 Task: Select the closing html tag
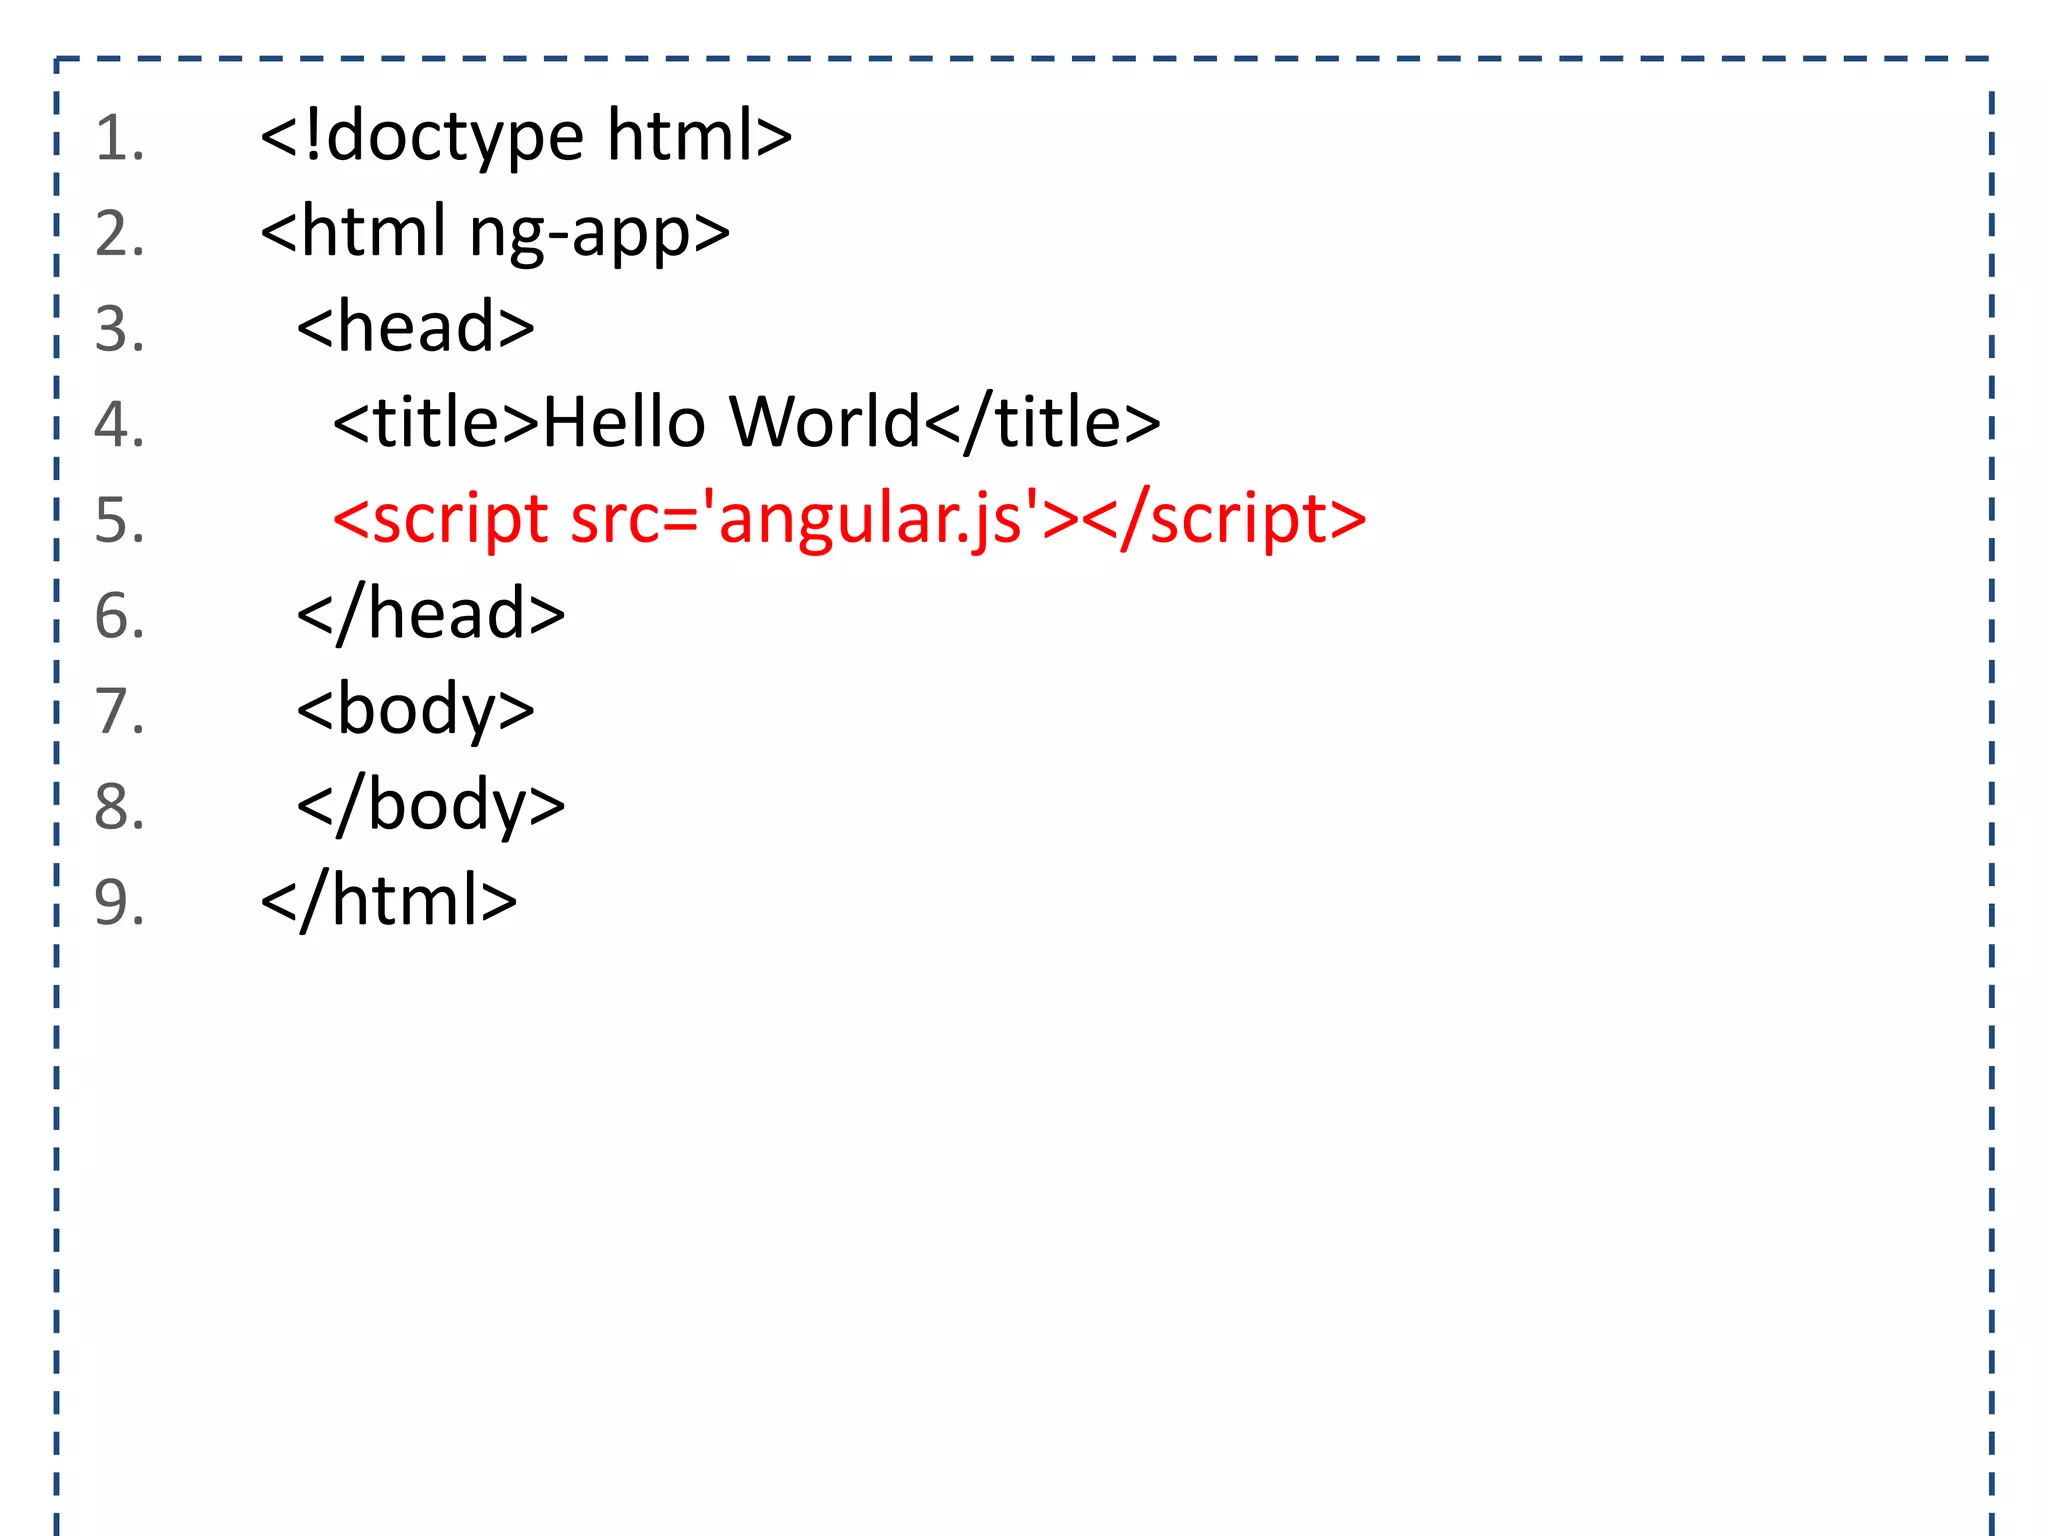pos(389,900)
